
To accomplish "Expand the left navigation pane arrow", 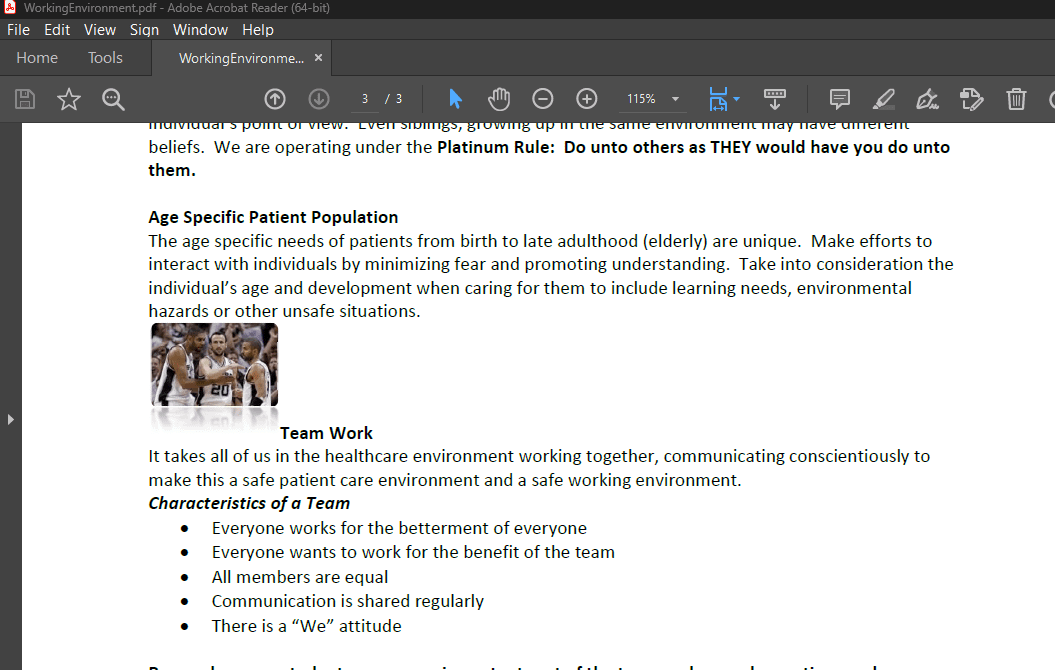I will tap(11, 419).
